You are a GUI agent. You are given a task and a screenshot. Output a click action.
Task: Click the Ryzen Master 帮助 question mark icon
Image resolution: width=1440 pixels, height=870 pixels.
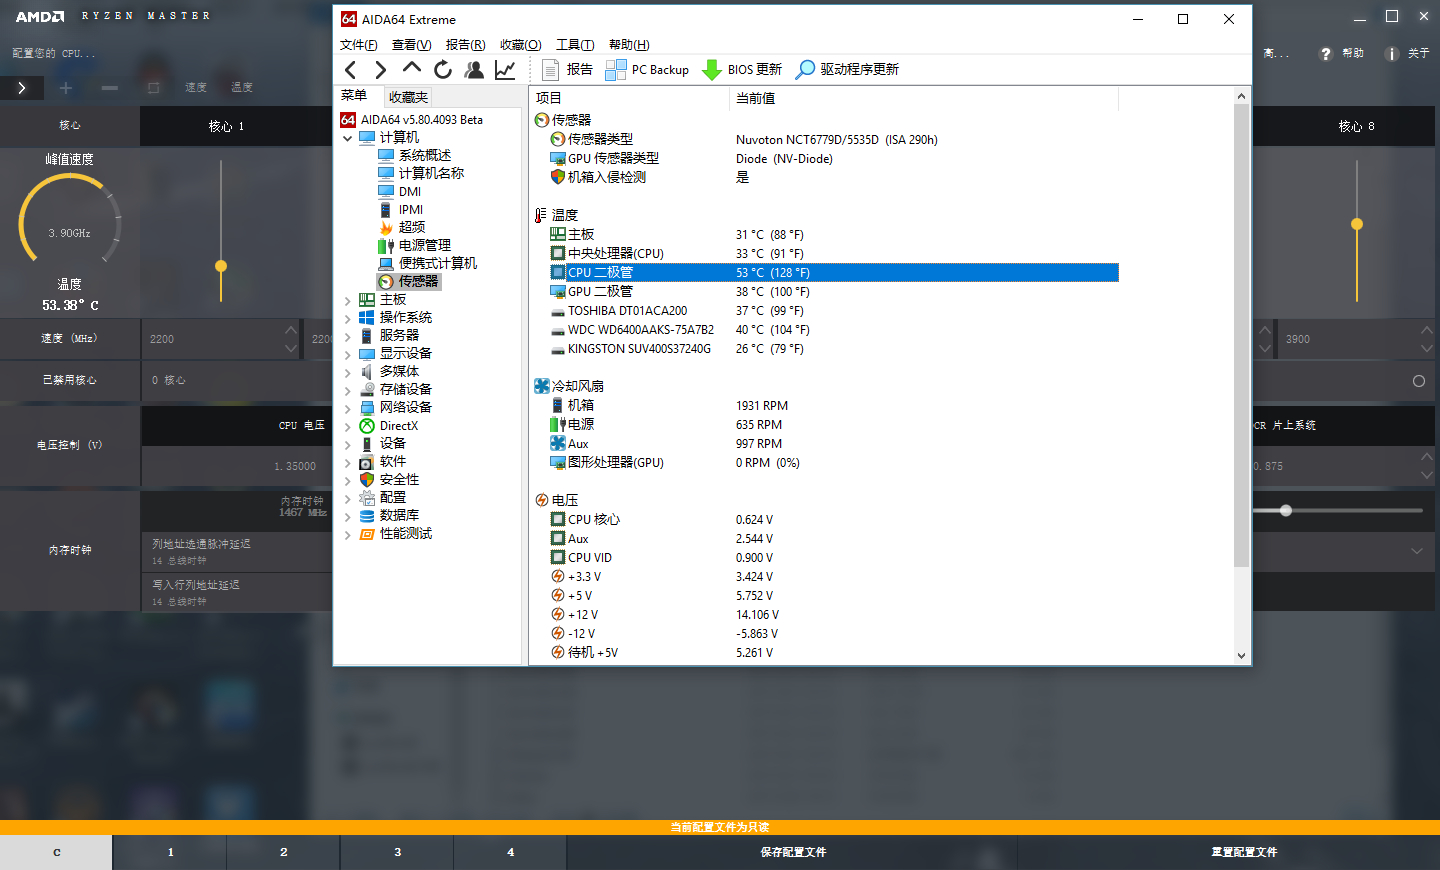[1326, 54]
